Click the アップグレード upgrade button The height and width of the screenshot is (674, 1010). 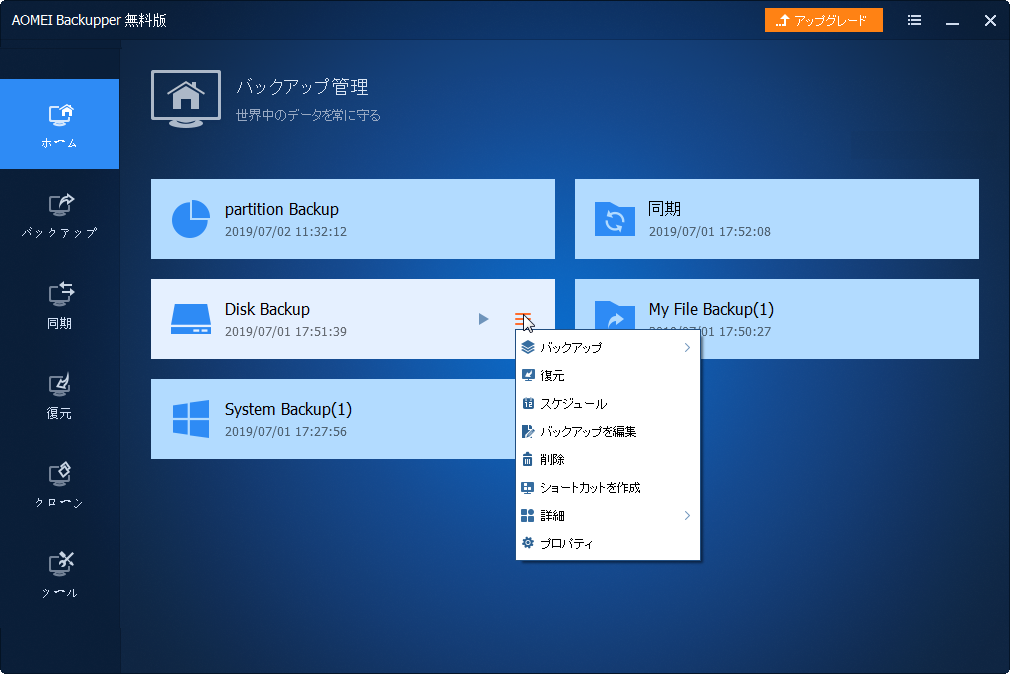point(823,20)
